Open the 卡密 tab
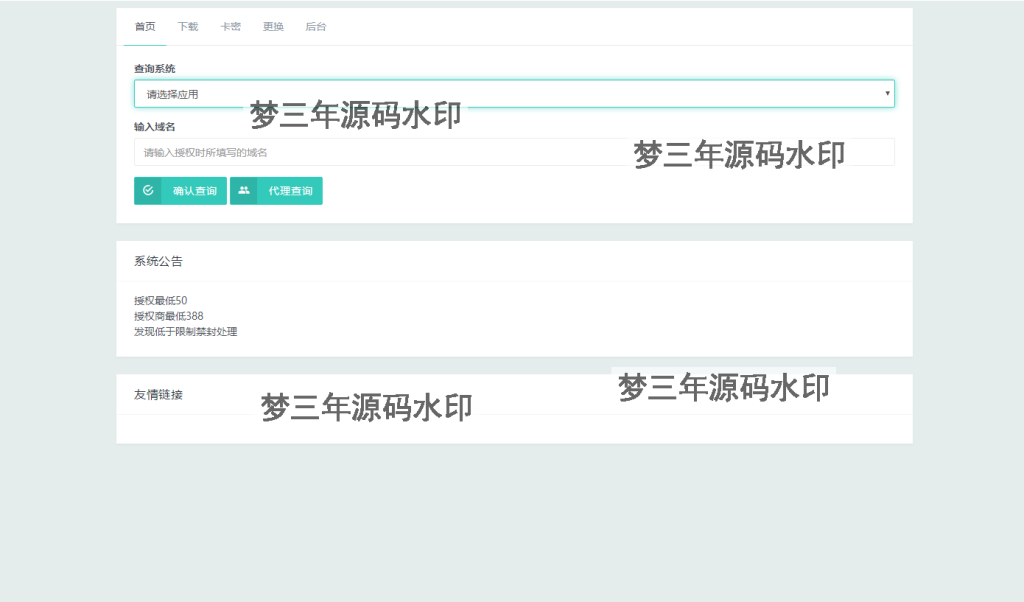Screen dimensions: 1024x602 point(231,27)
